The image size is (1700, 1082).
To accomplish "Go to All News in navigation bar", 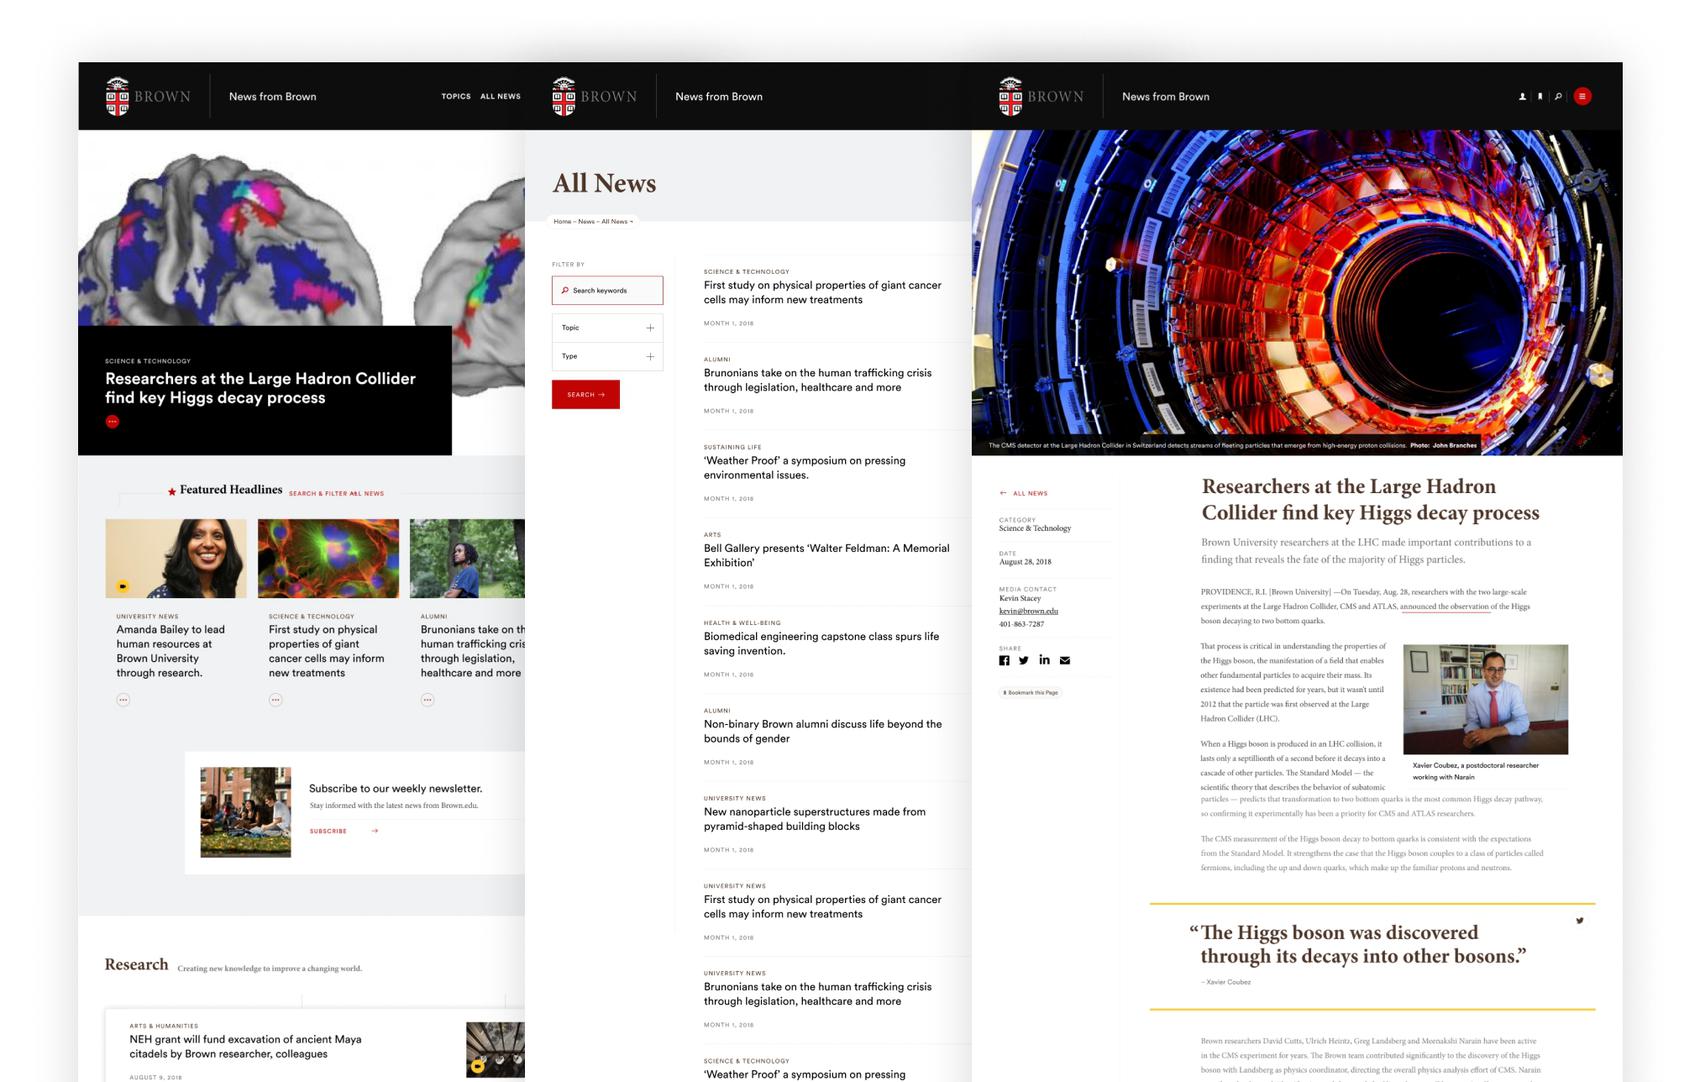I will [x=500, y=97].
